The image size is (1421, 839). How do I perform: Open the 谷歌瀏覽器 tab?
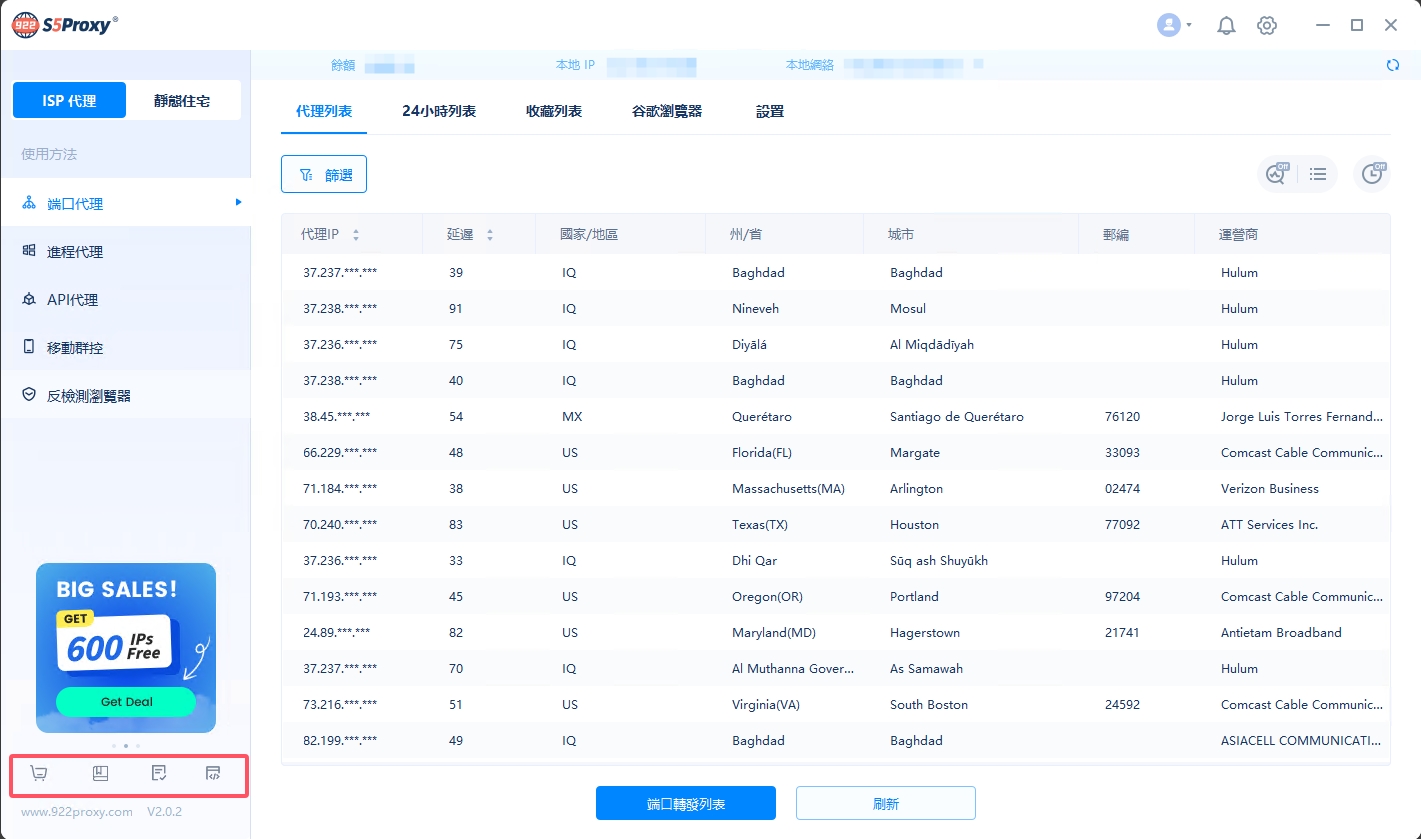coord(667,111)
